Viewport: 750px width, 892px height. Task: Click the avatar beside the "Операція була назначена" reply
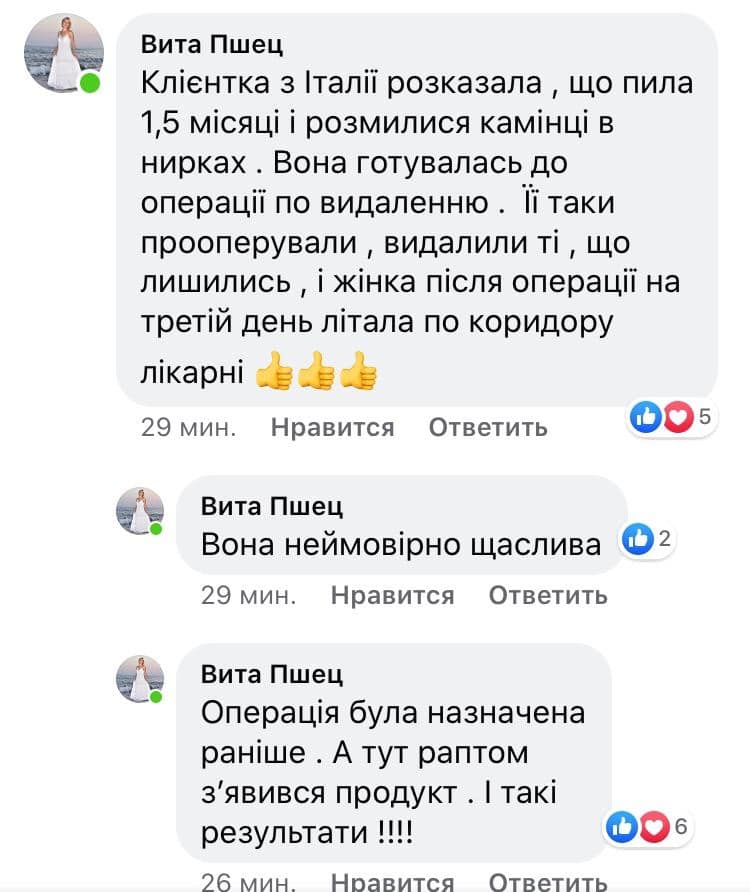(x=140, y=678)
